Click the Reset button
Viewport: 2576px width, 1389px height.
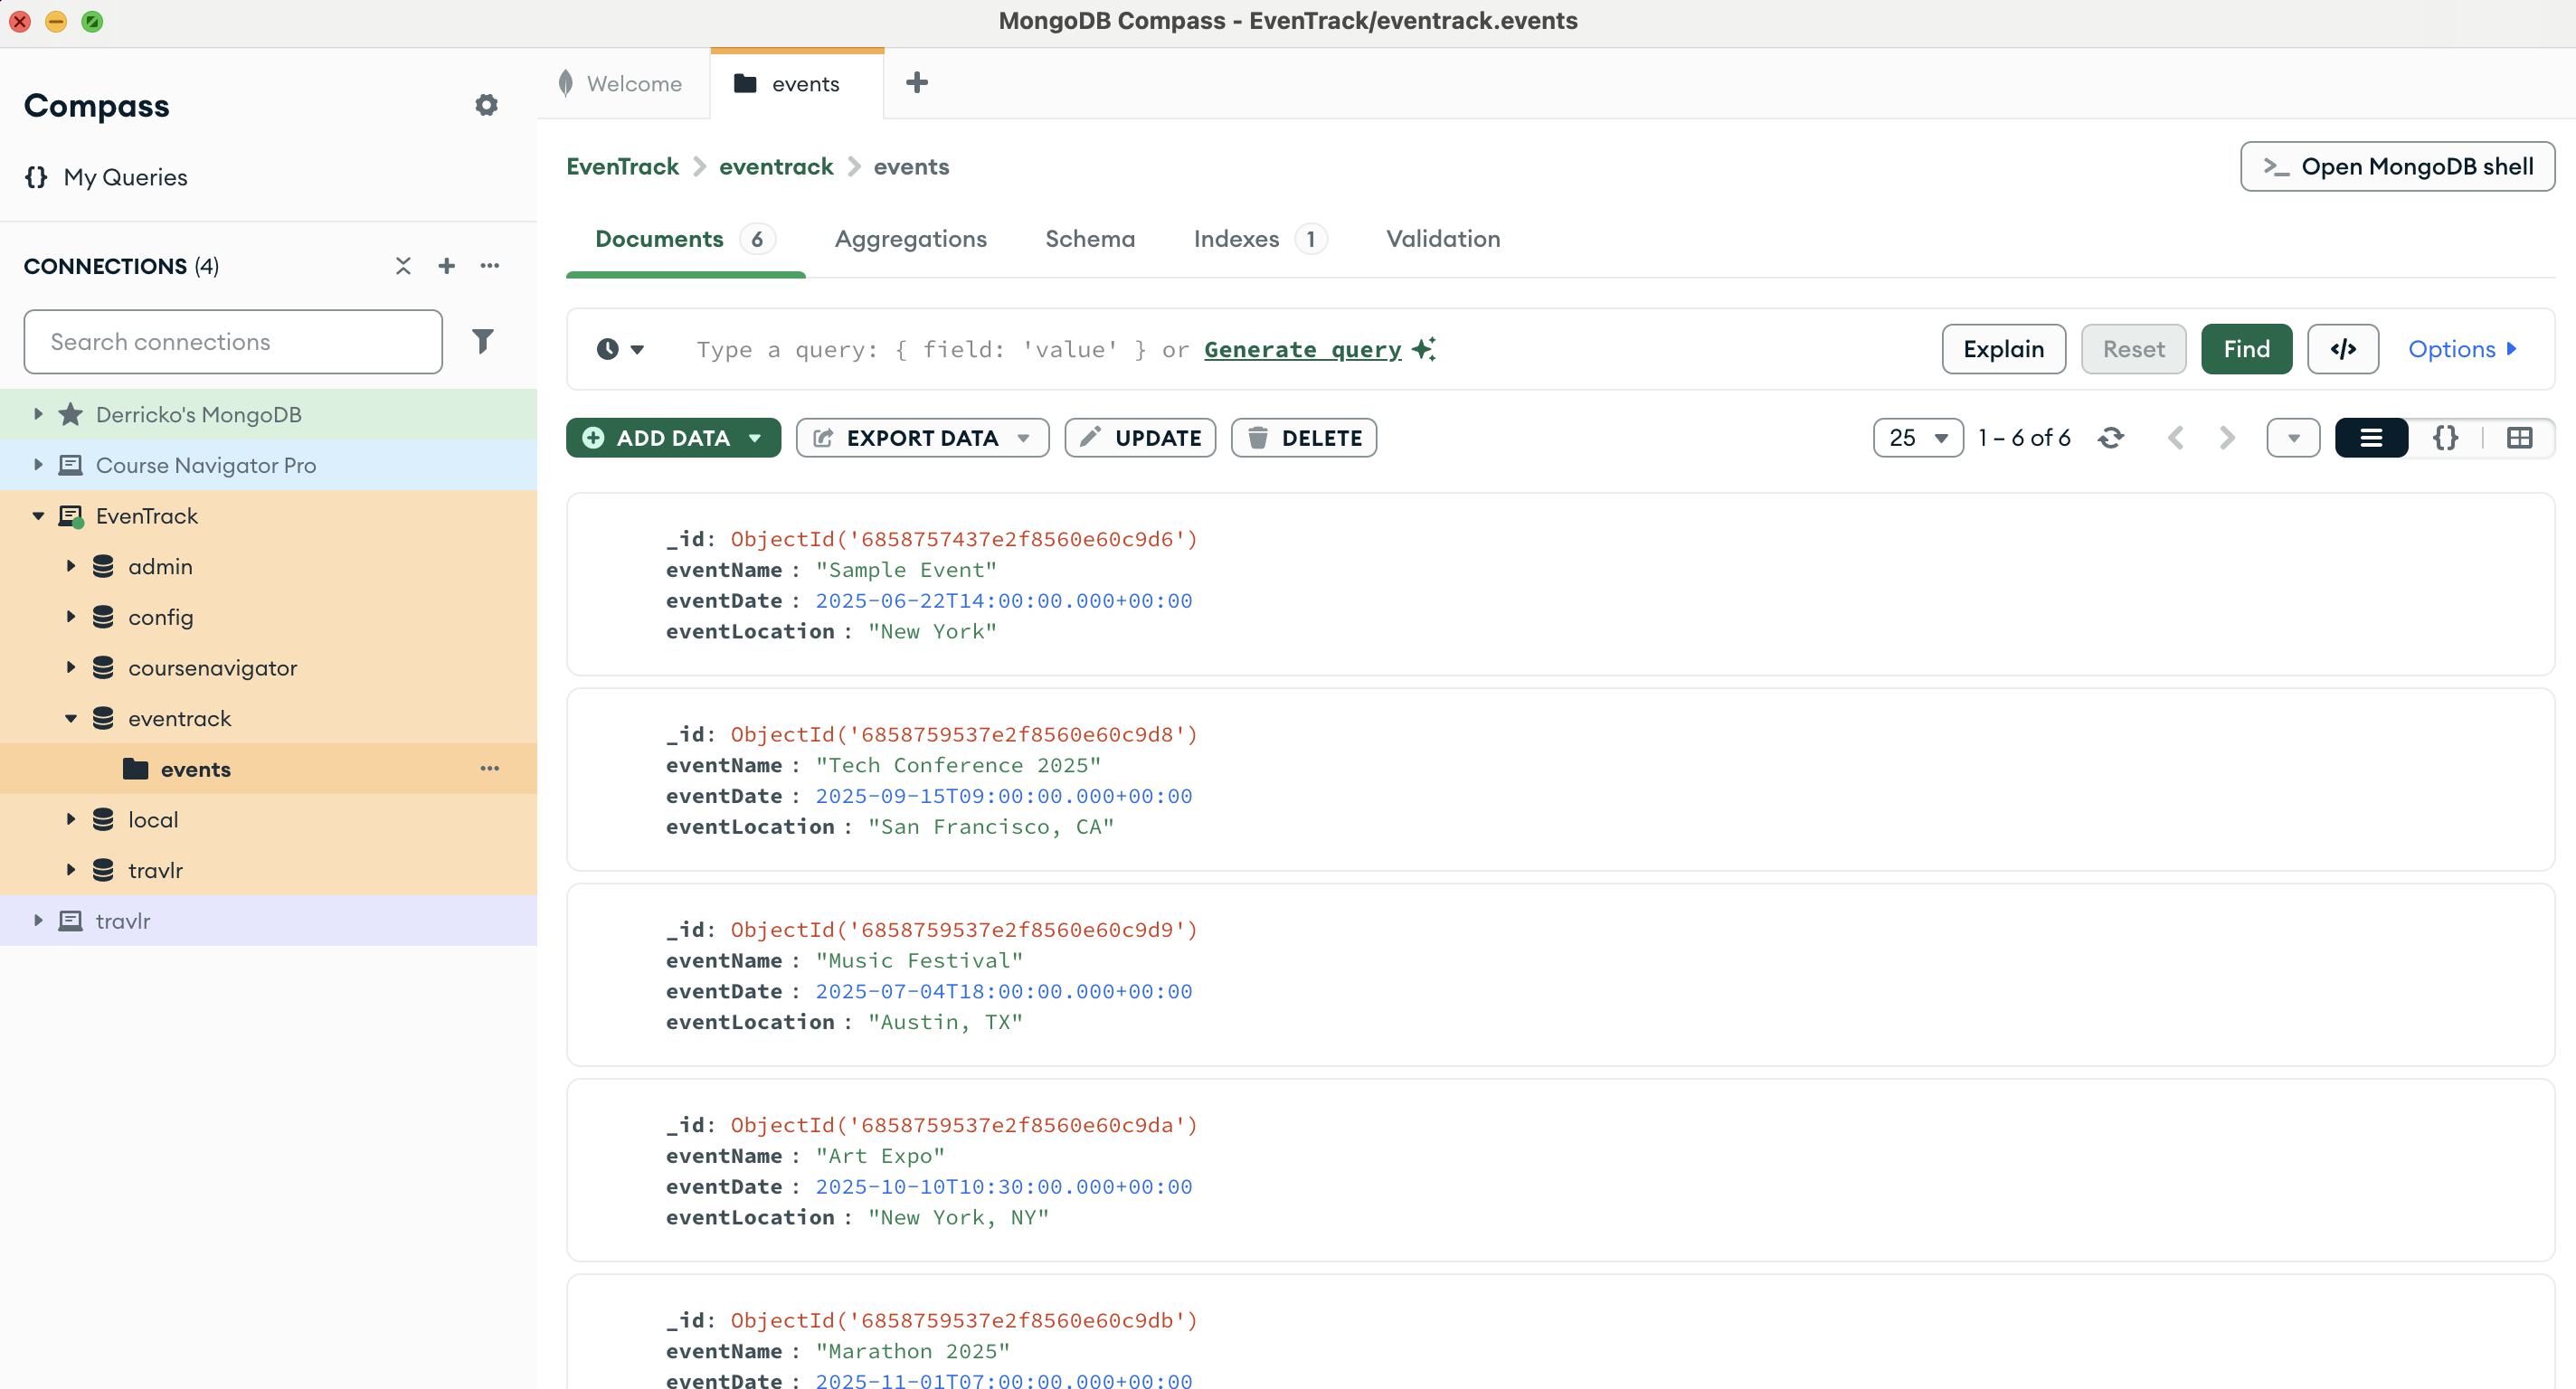tap(2133, 349)
